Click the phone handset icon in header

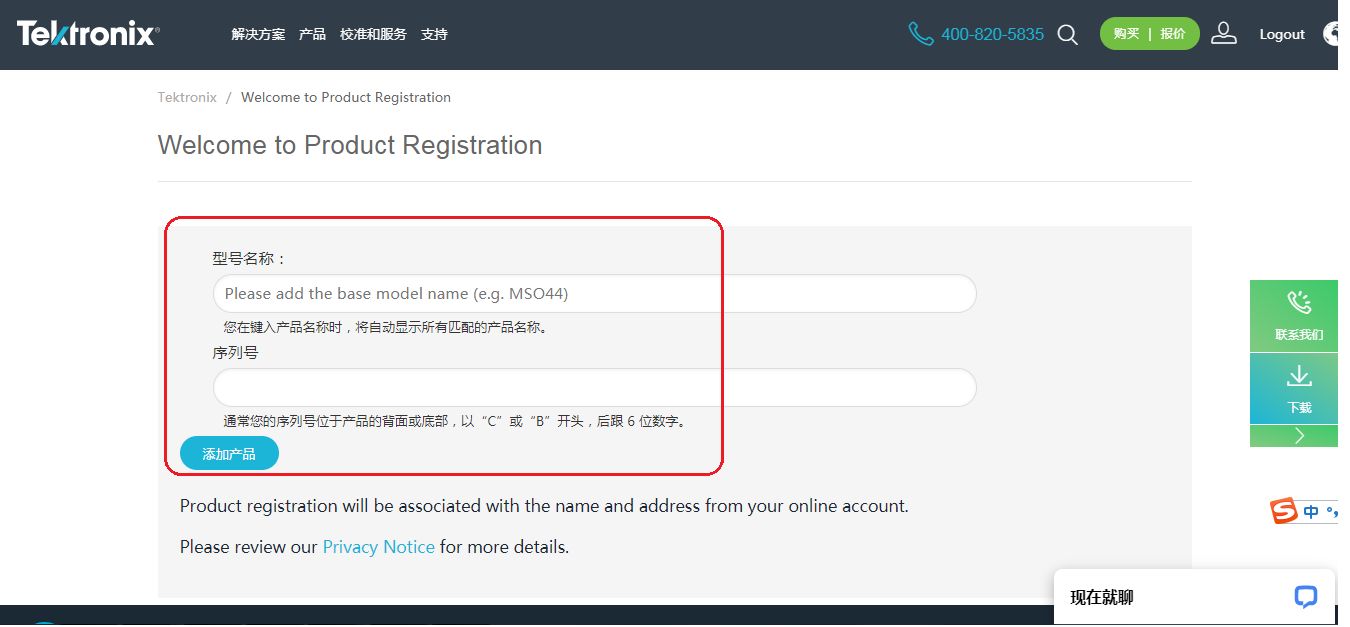click(x=921, y=34)
